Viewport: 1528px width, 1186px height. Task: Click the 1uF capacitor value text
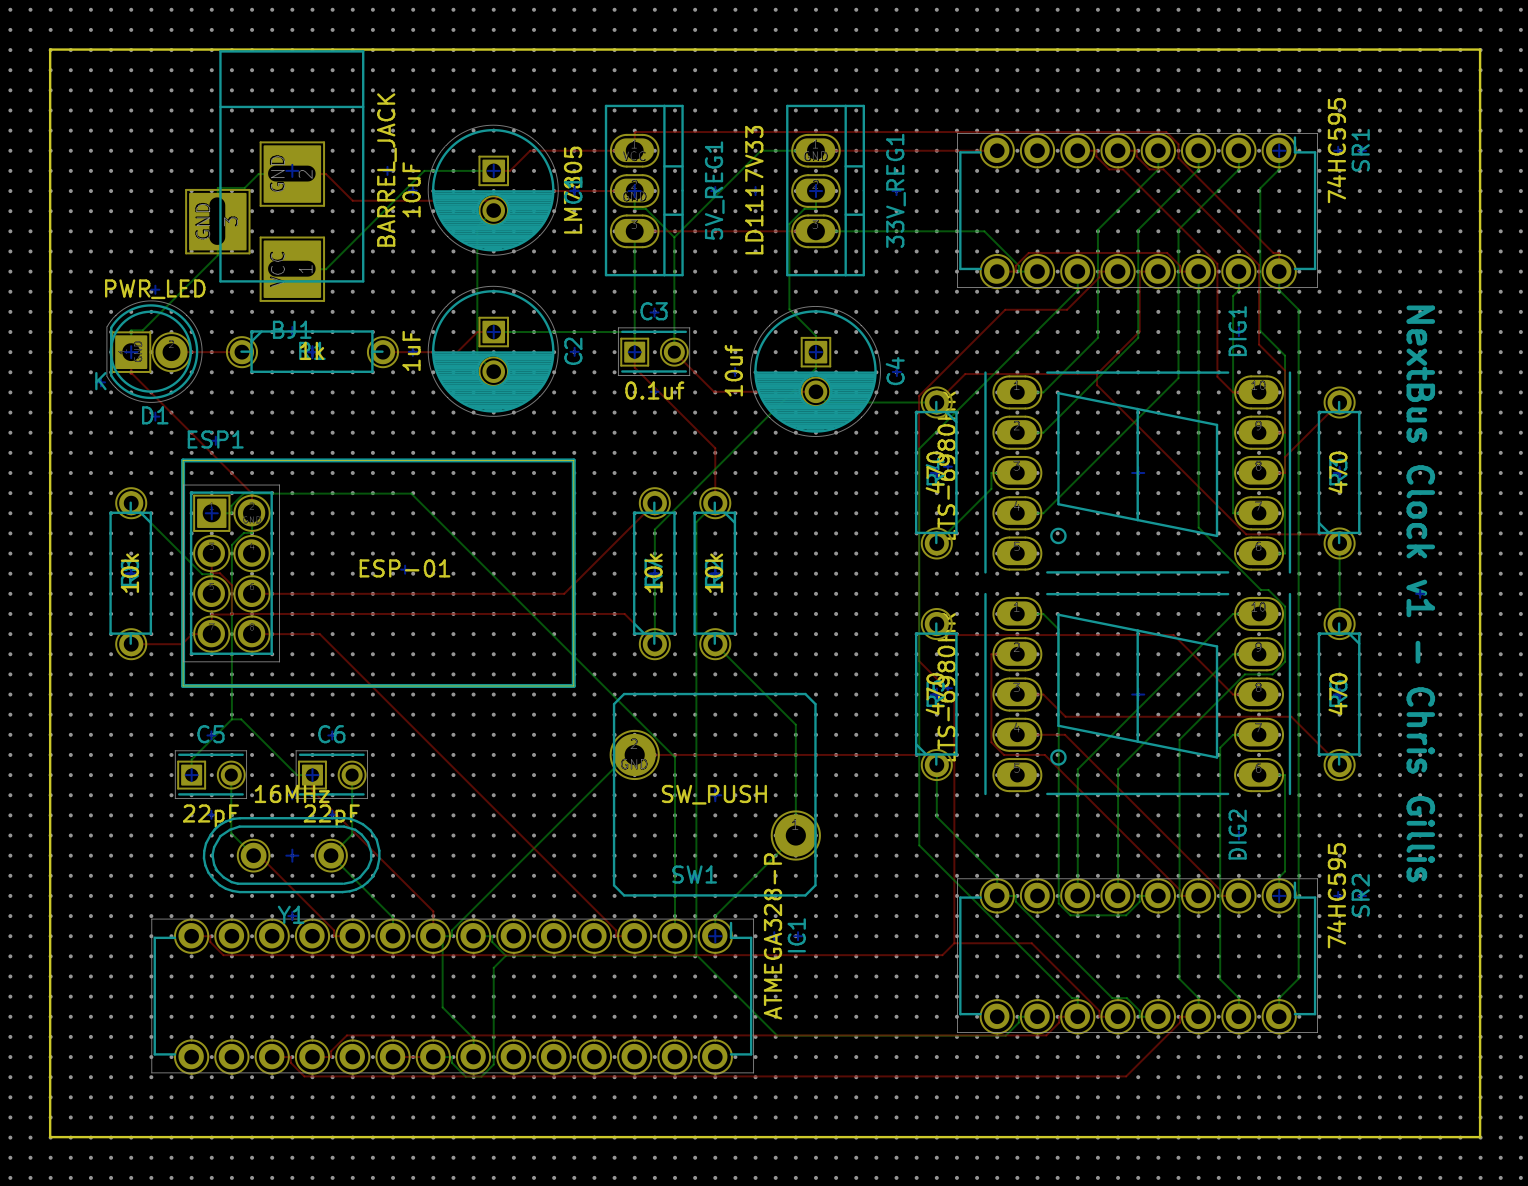coord(411,351)
